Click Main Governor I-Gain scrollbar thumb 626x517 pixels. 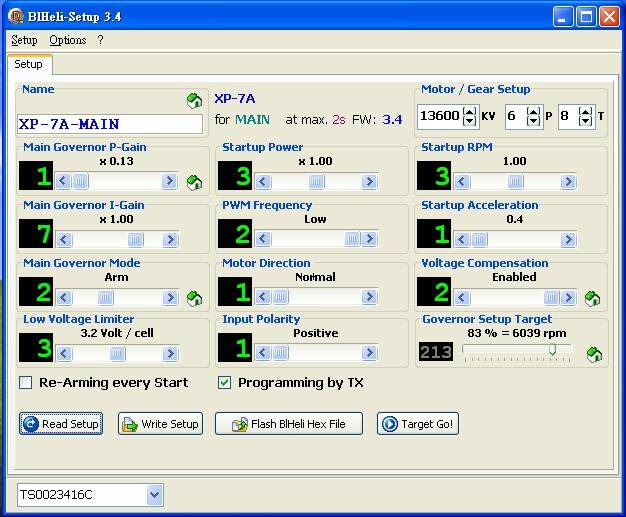click(x=135, y=240)
